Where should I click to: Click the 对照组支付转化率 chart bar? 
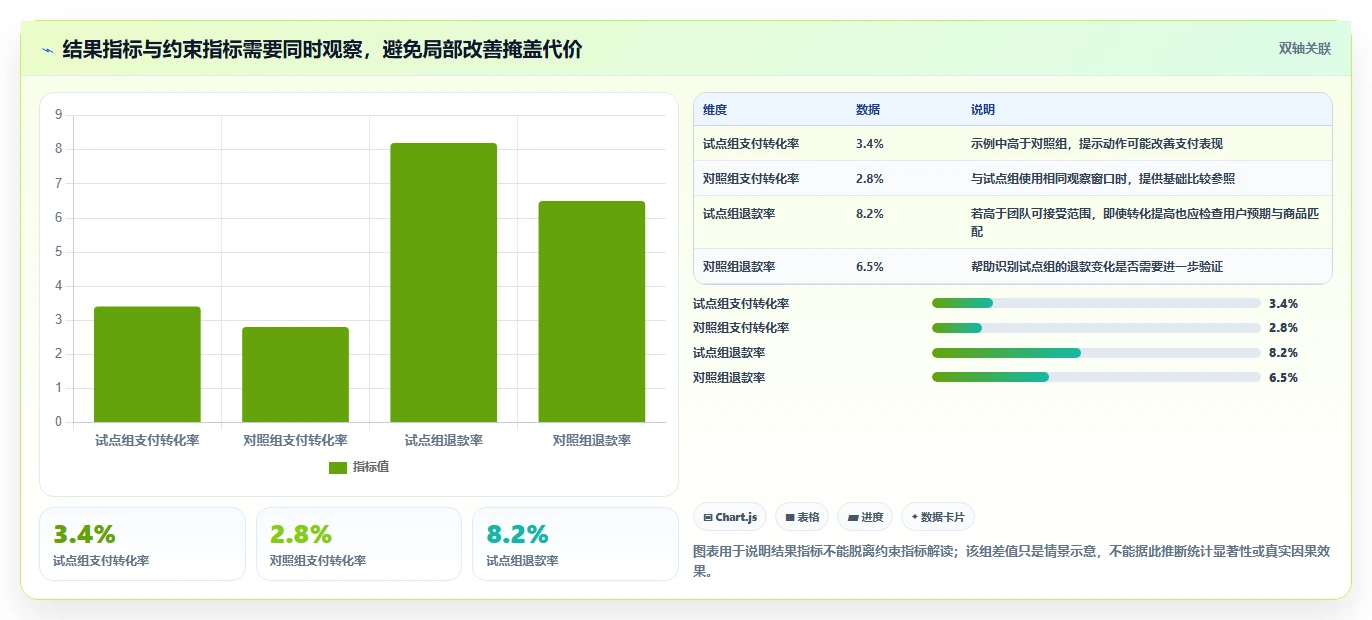295,374
